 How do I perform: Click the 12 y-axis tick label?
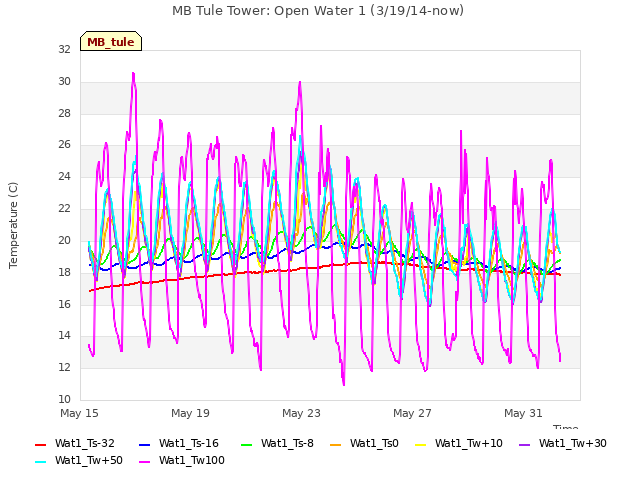[64, 367]
